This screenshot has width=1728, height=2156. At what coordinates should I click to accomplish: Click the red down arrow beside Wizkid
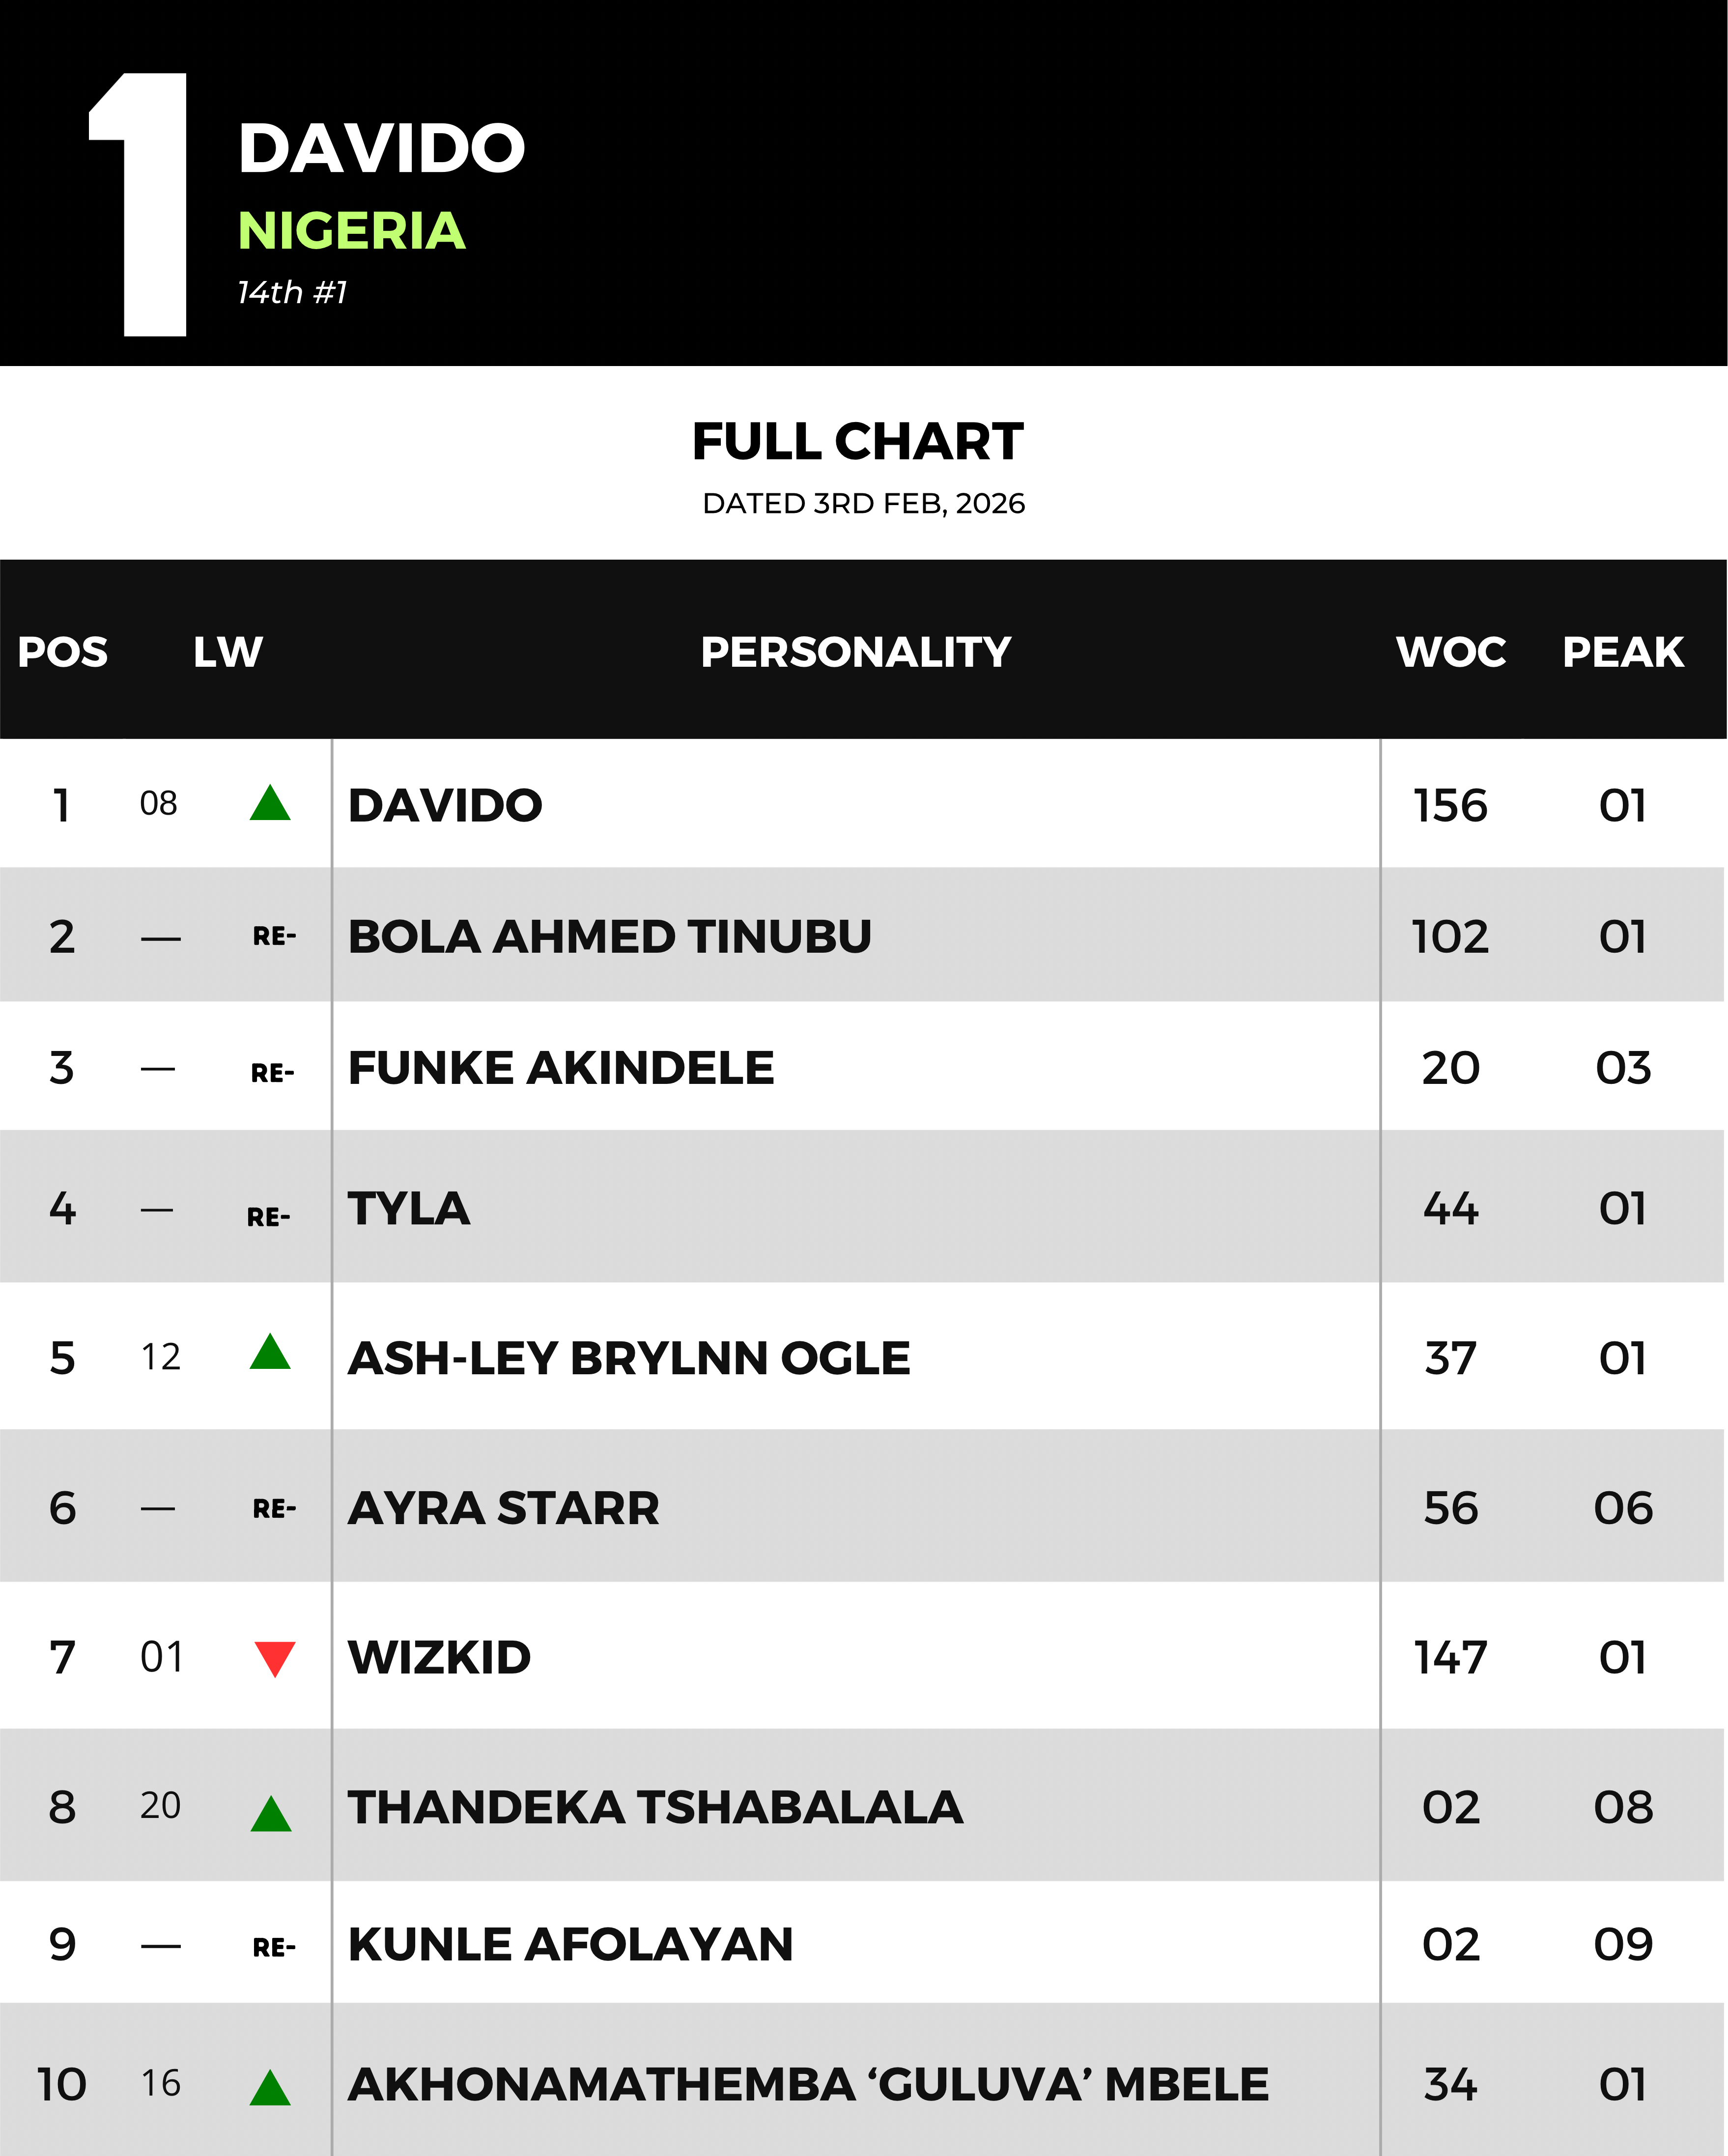(x=274, y=1658)
